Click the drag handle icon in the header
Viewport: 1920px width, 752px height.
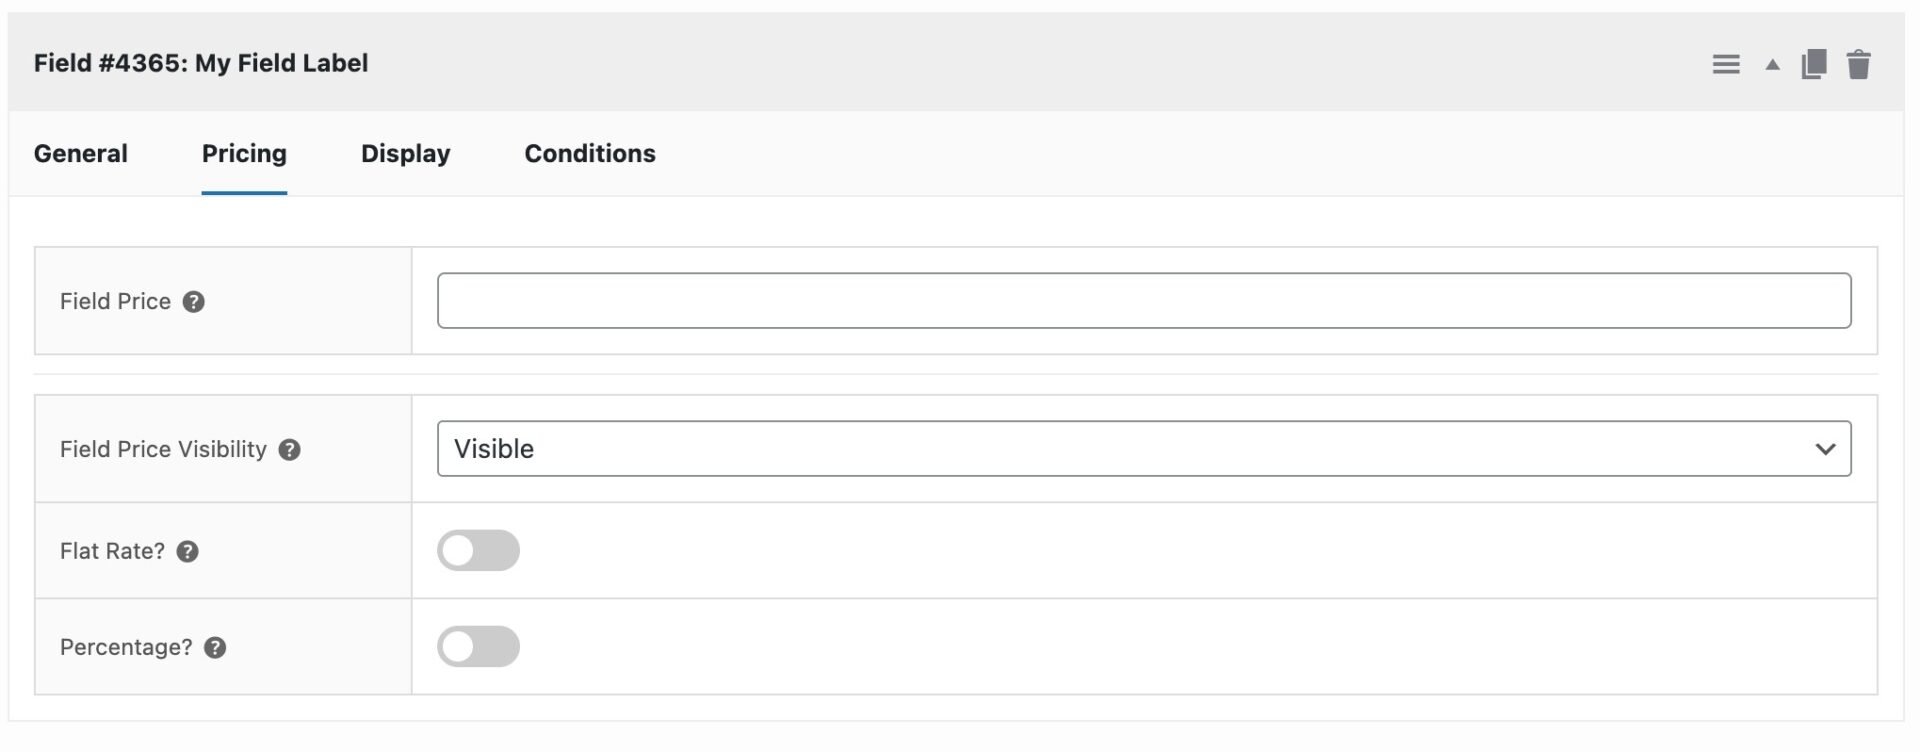pos(1726,63)
